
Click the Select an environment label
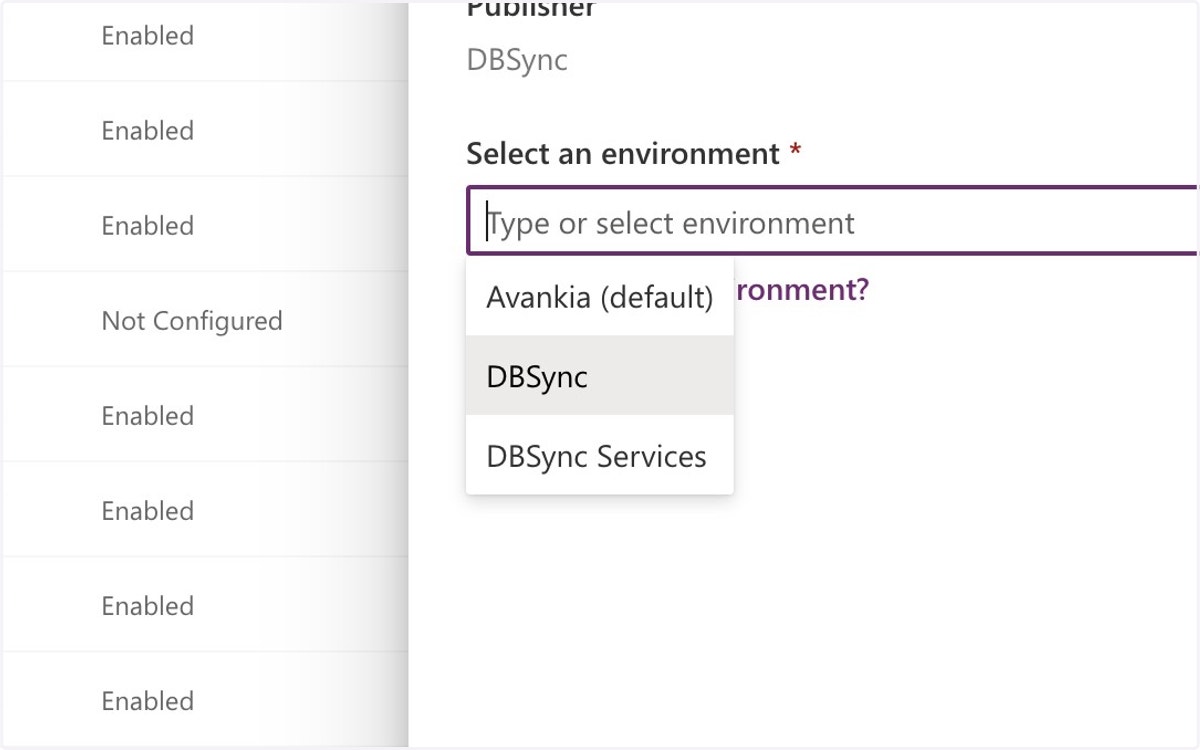(x=622, y=154)
